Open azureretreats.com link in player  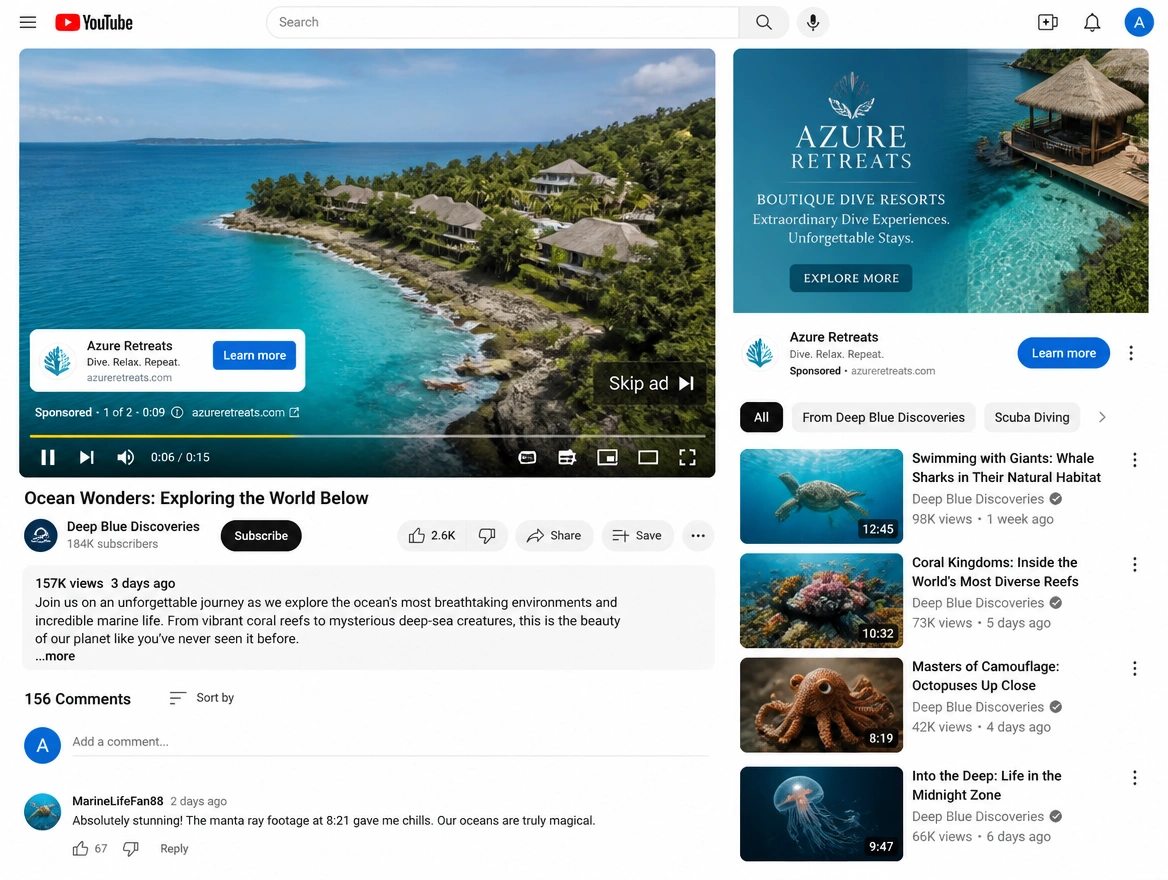click(245, 412)
